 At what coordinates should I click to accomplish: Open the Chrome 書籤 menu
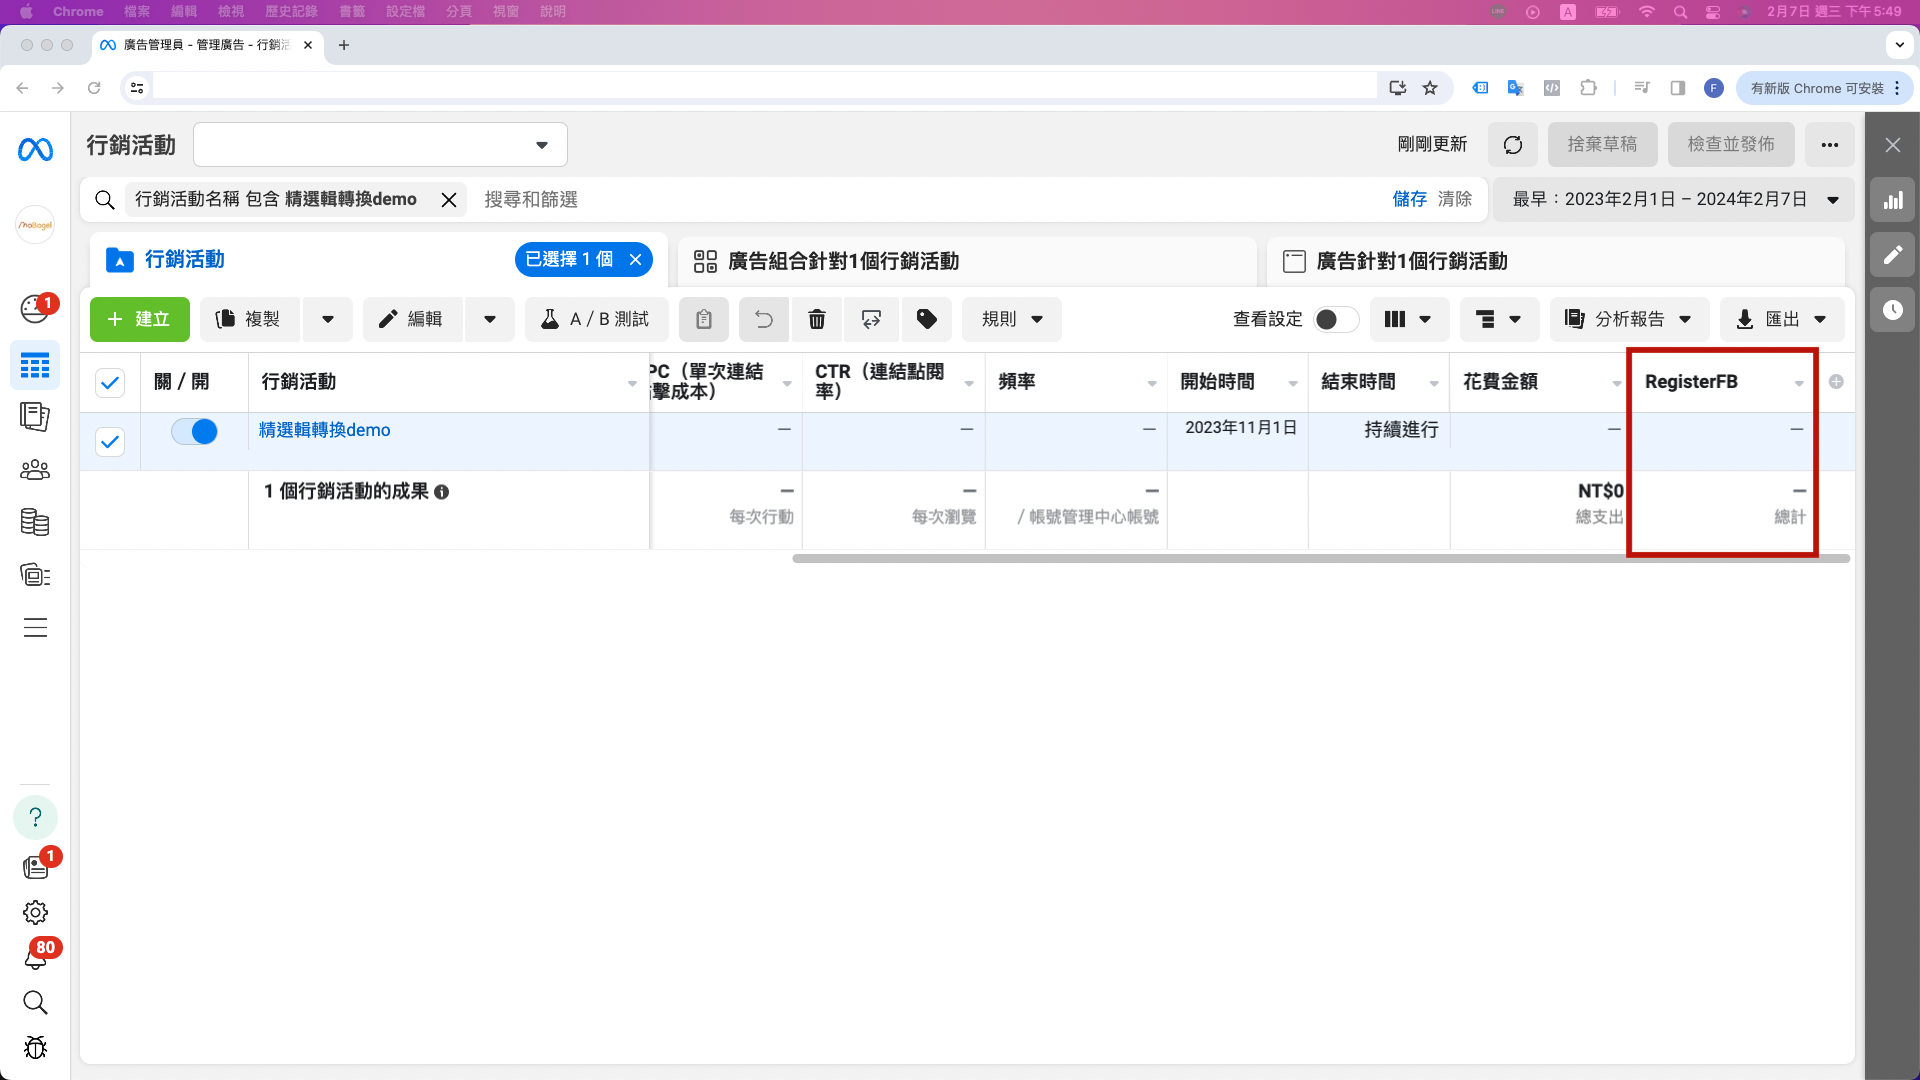(x=352, y=11)
